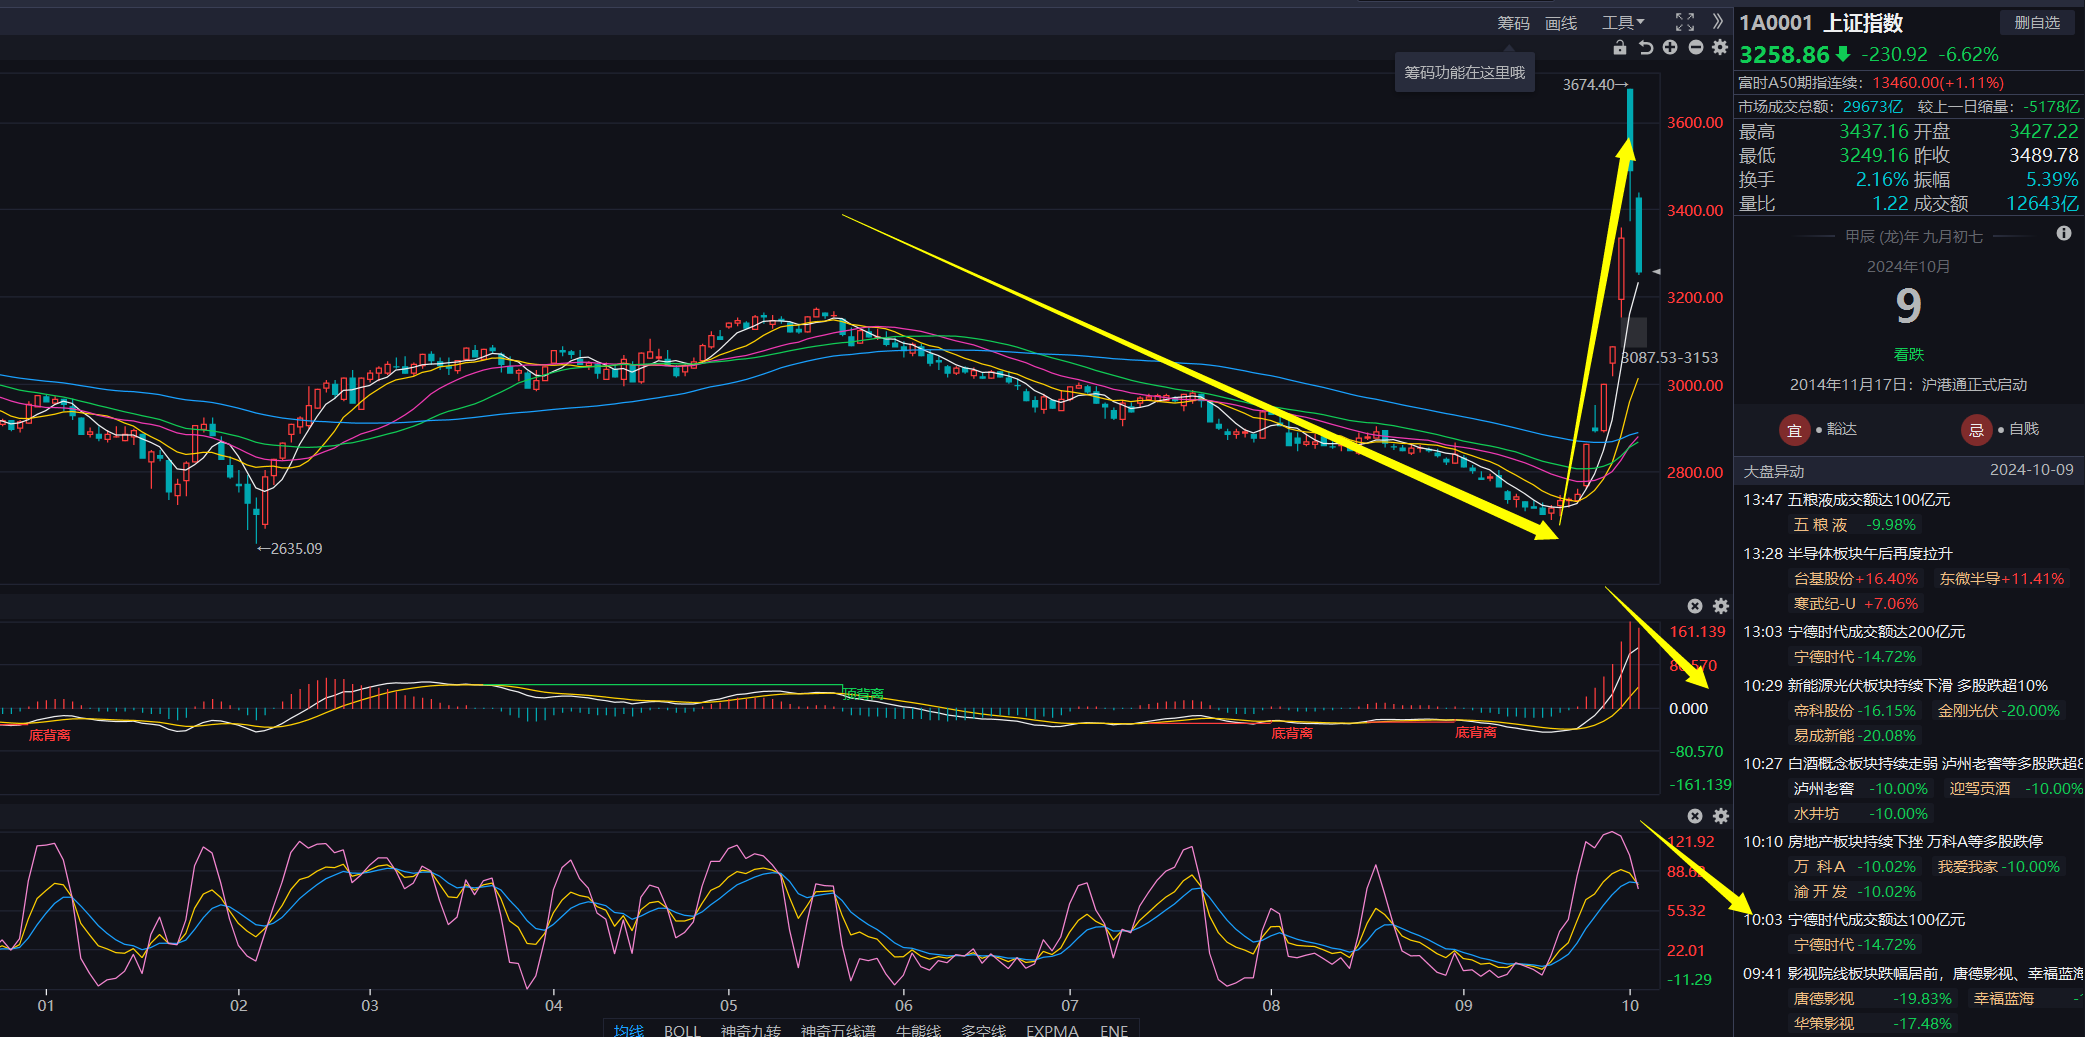Click the 1A0001 上证指数 title

pos(1821,23)
